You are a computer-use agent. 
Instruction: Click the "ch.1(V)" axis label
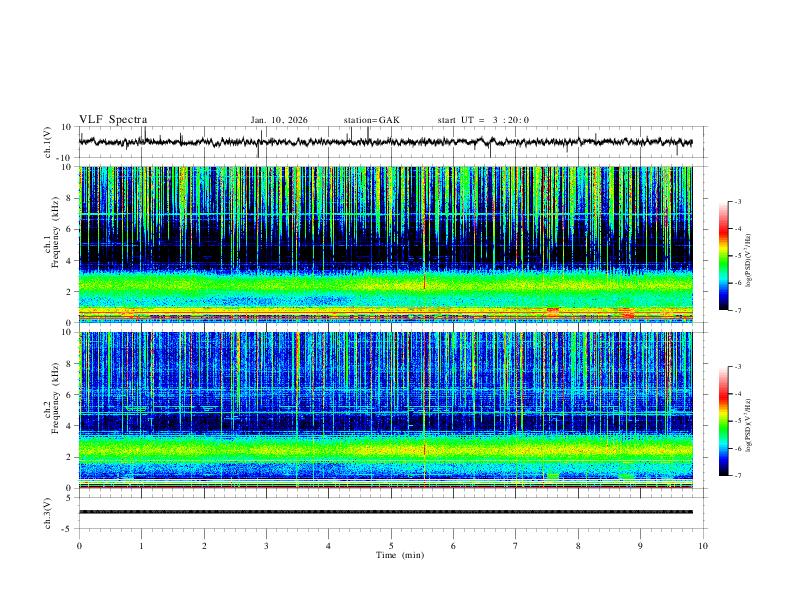tap(48, 142)
